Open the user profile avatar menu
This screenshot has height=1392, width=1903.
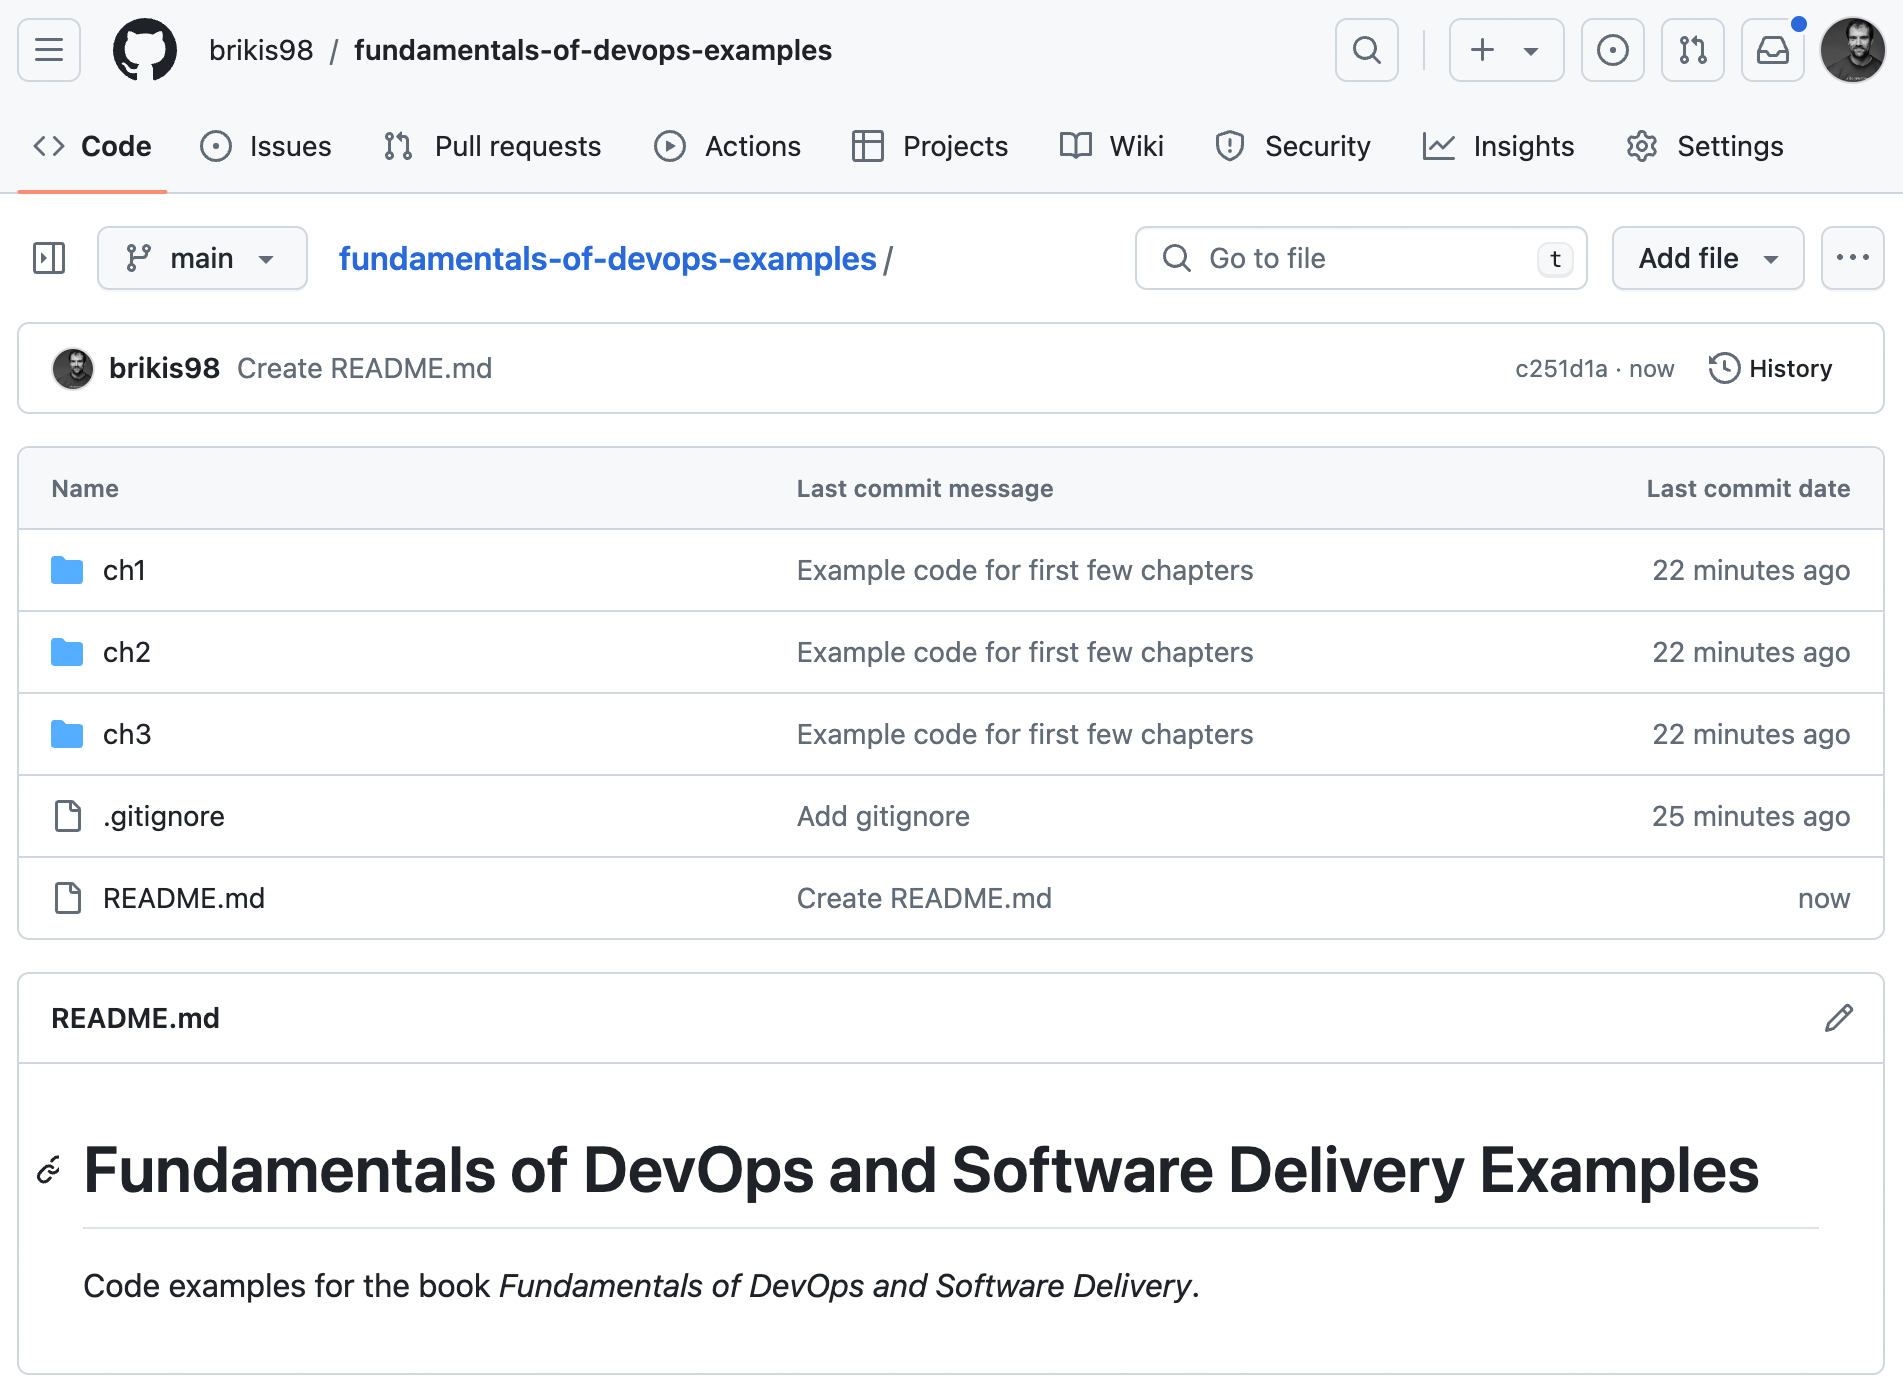(1853, 50)
